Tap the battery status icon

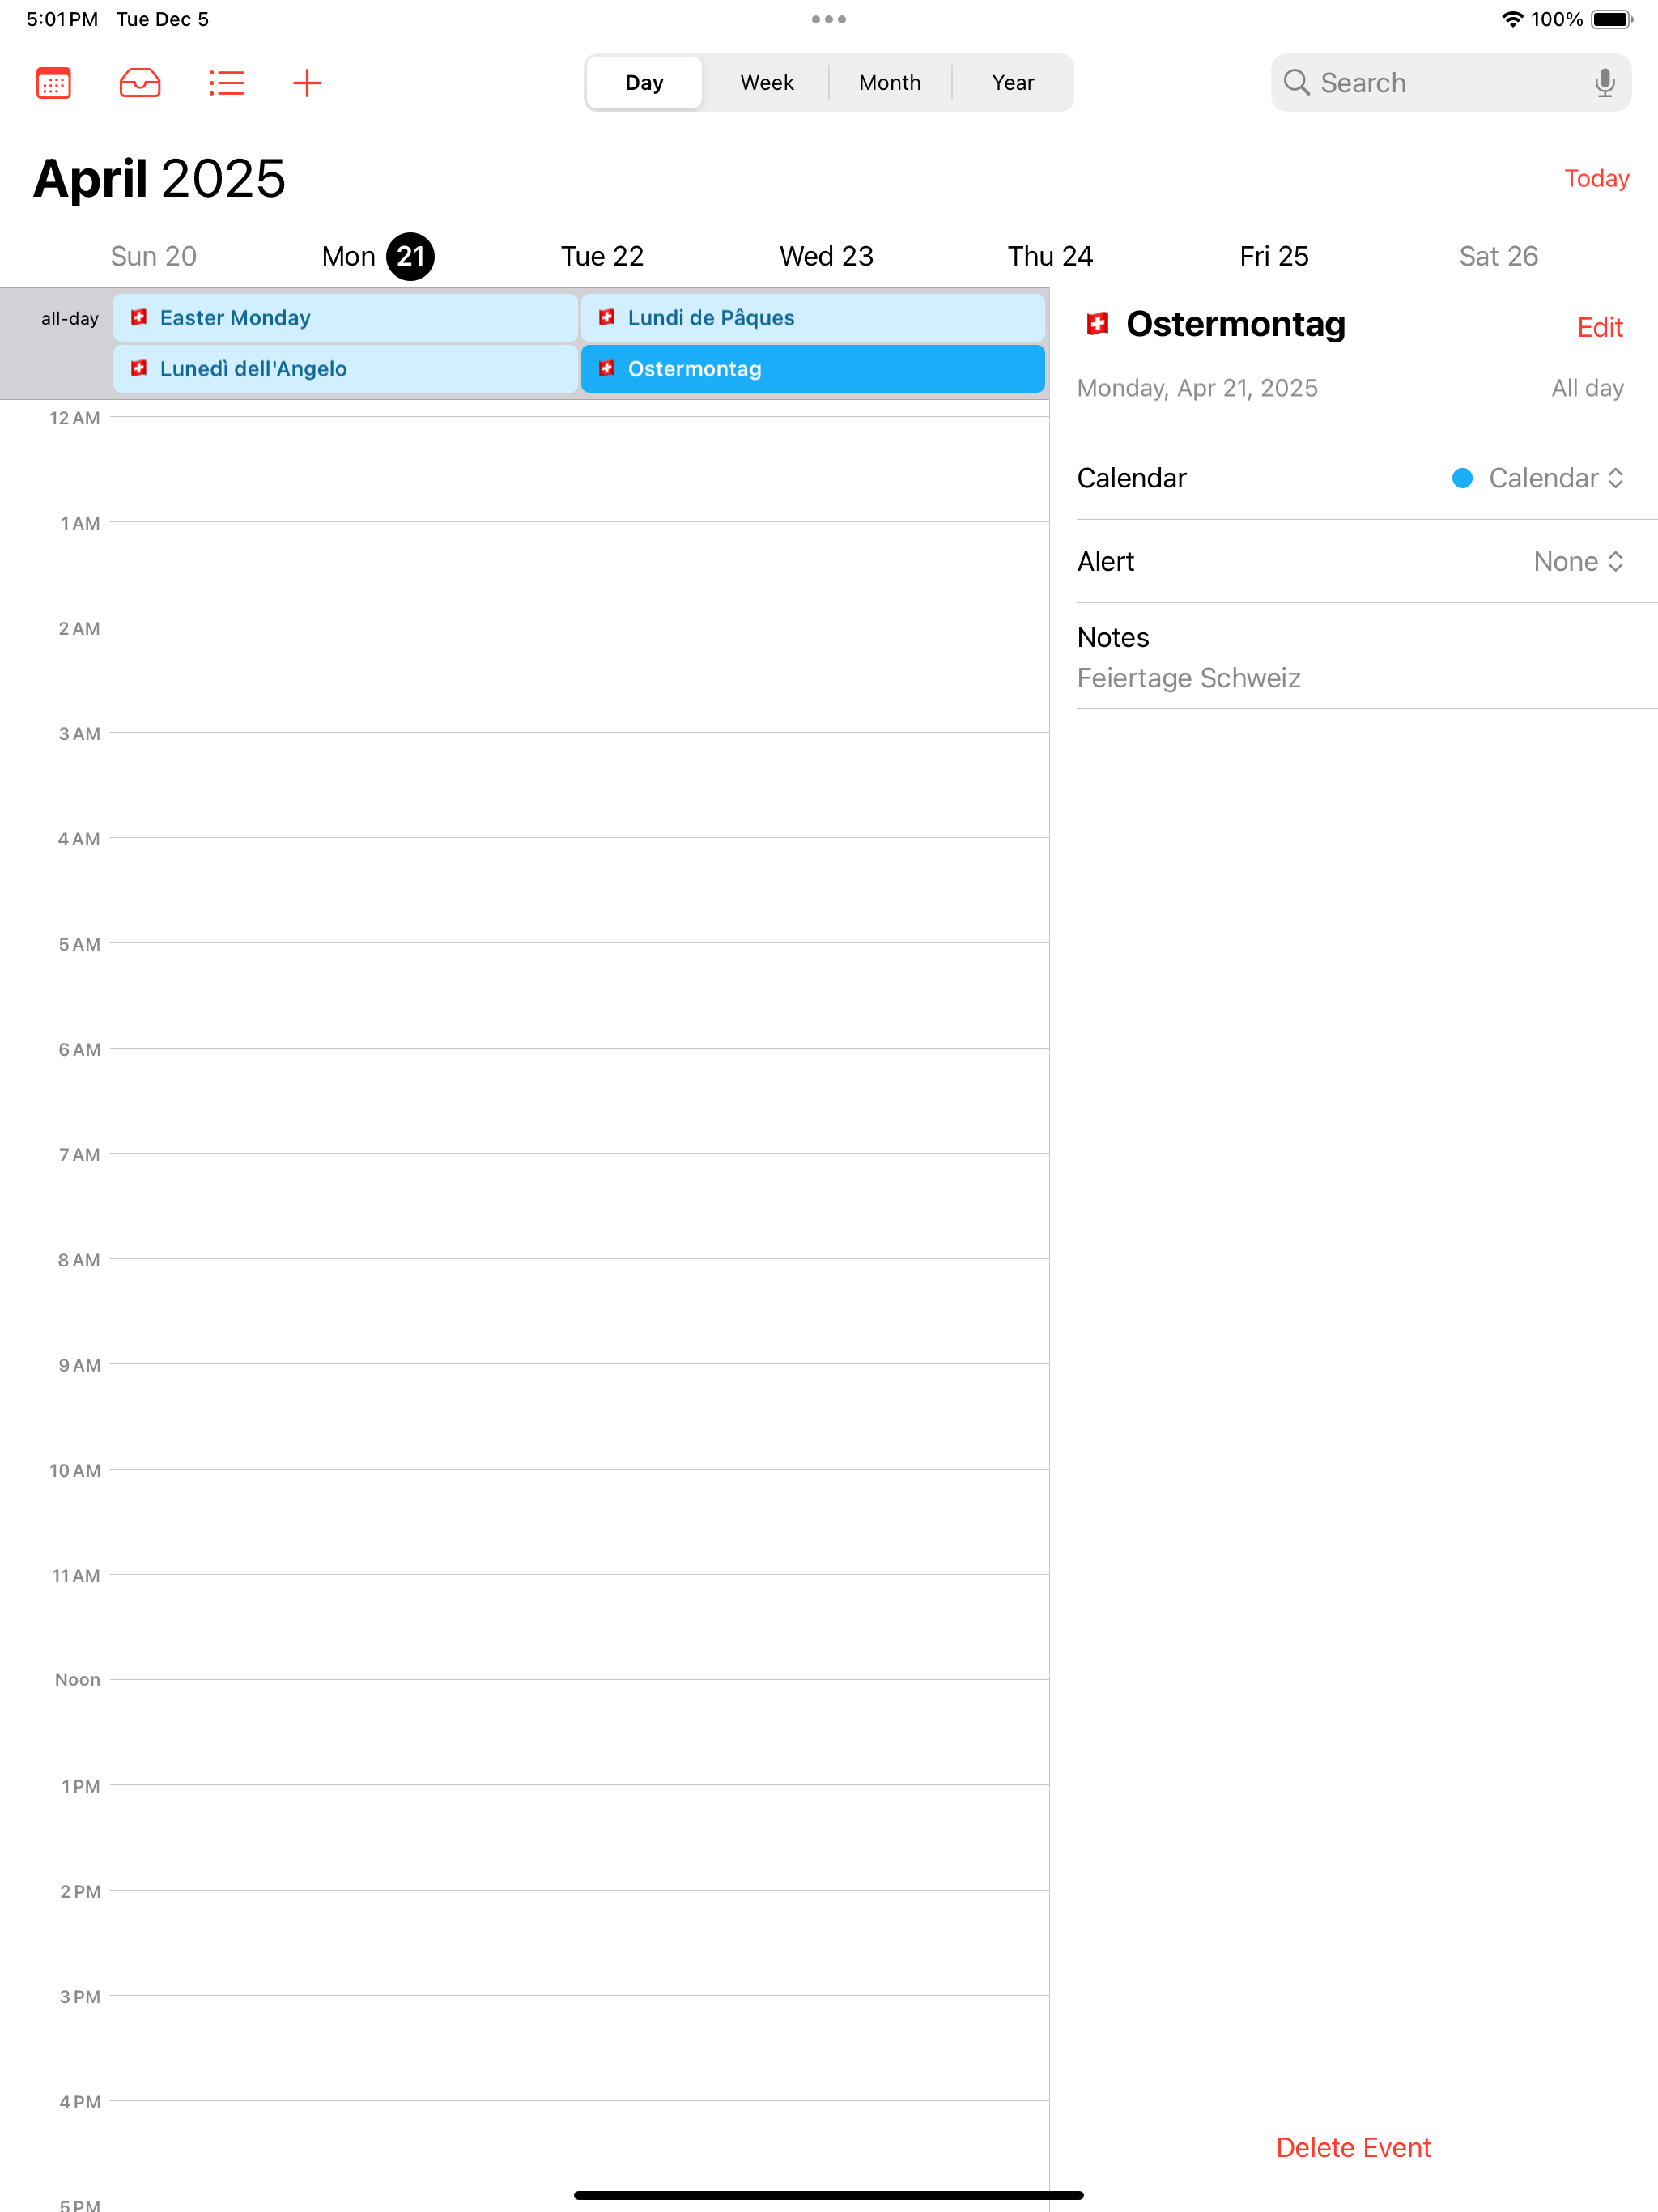pos(1611,19)
